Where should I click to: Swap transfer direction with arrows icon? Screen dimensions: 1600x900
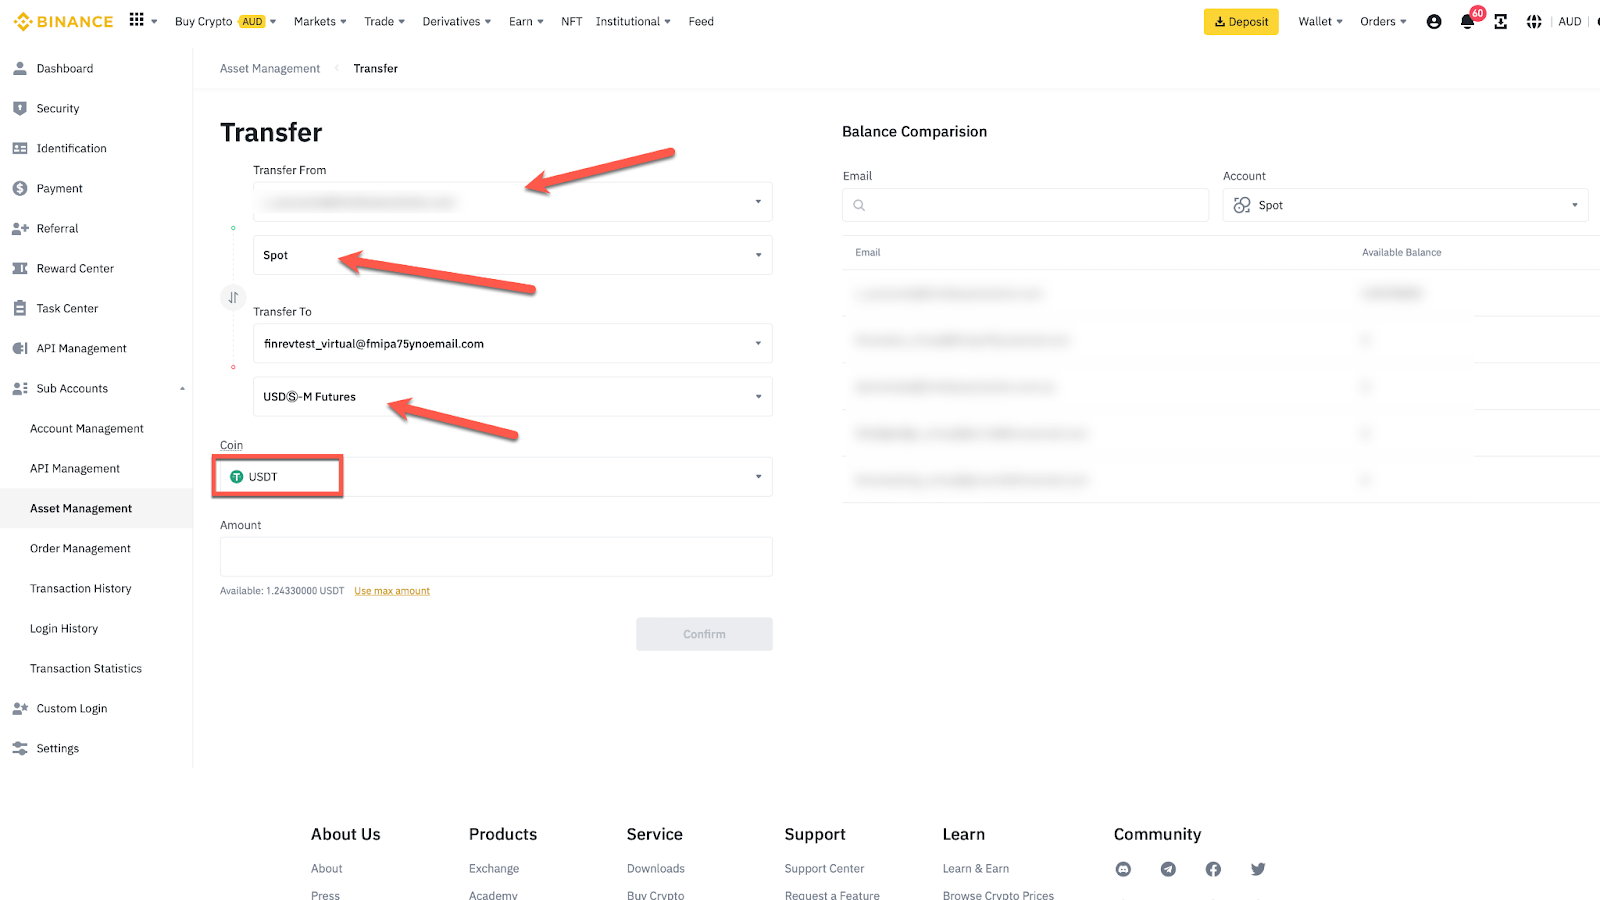click(233, 297)
